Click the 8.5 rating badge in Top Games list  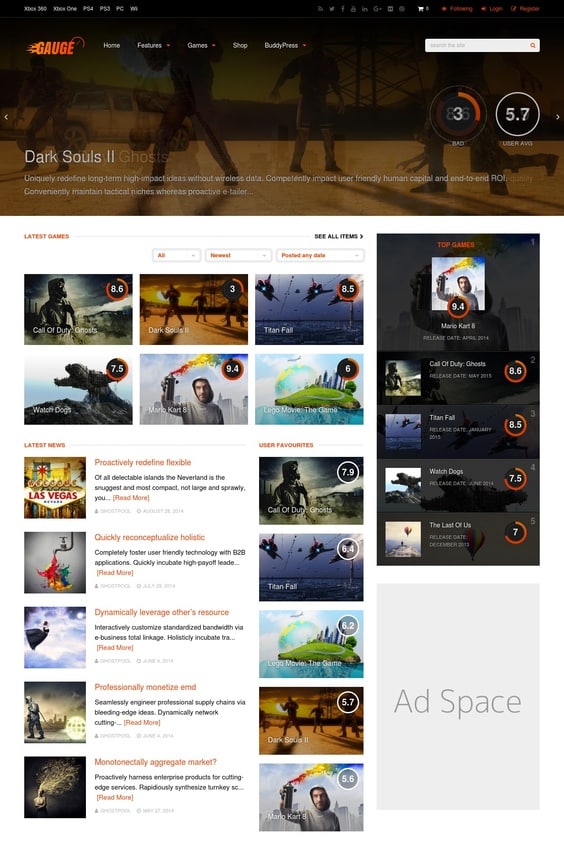coord(515,425)
